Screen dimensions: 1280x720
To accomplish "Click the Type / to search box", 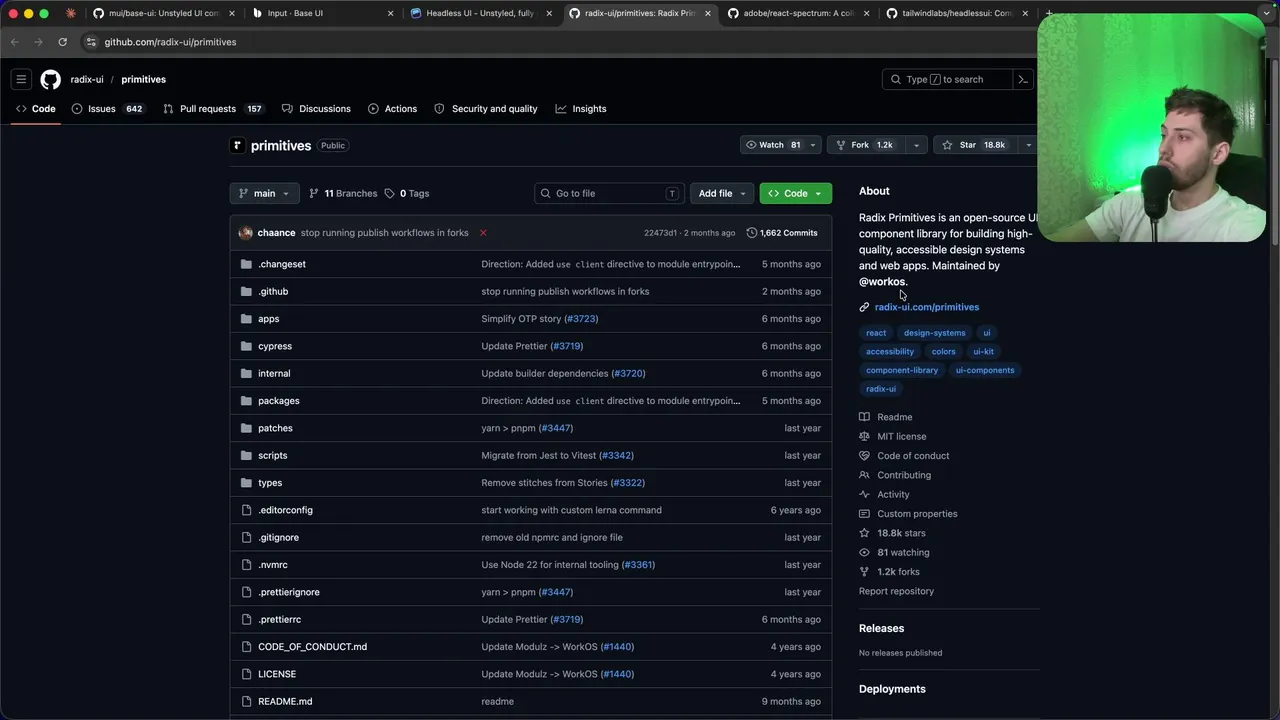I will pyautogui.click(x=945, y=79).
